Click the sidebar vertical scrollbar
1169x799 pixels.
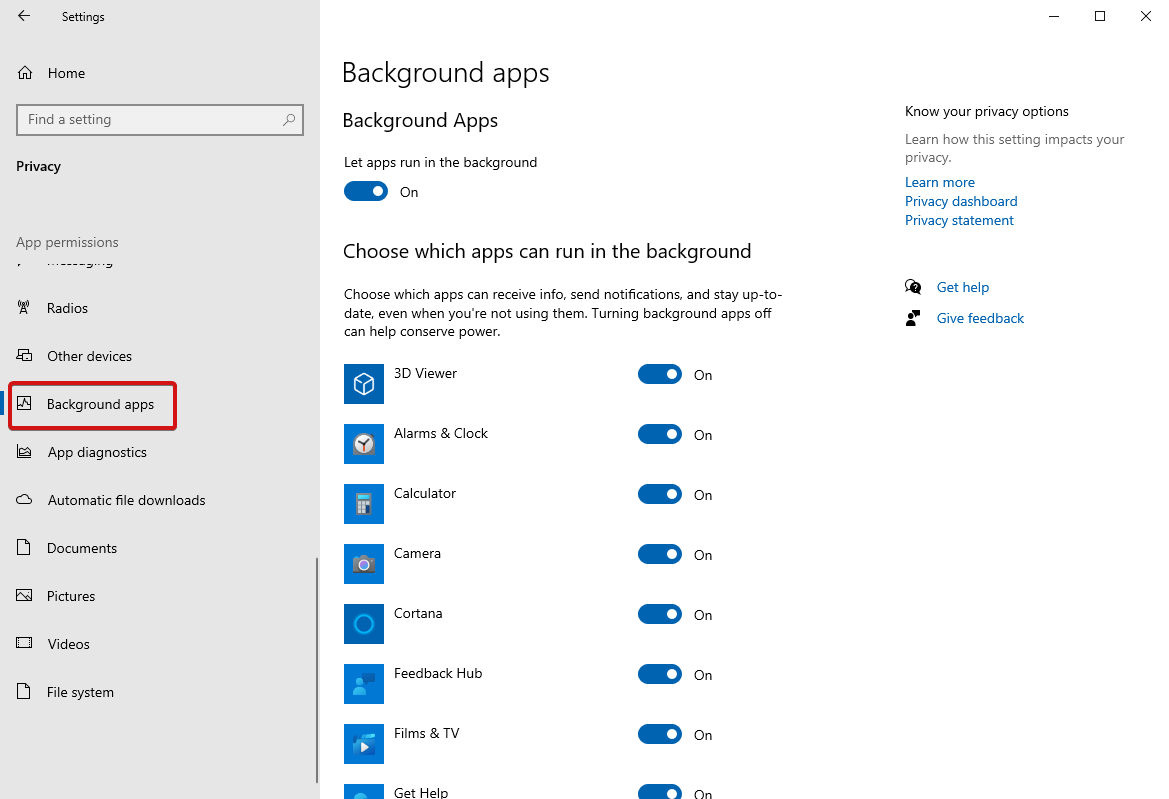pos(317,670)
